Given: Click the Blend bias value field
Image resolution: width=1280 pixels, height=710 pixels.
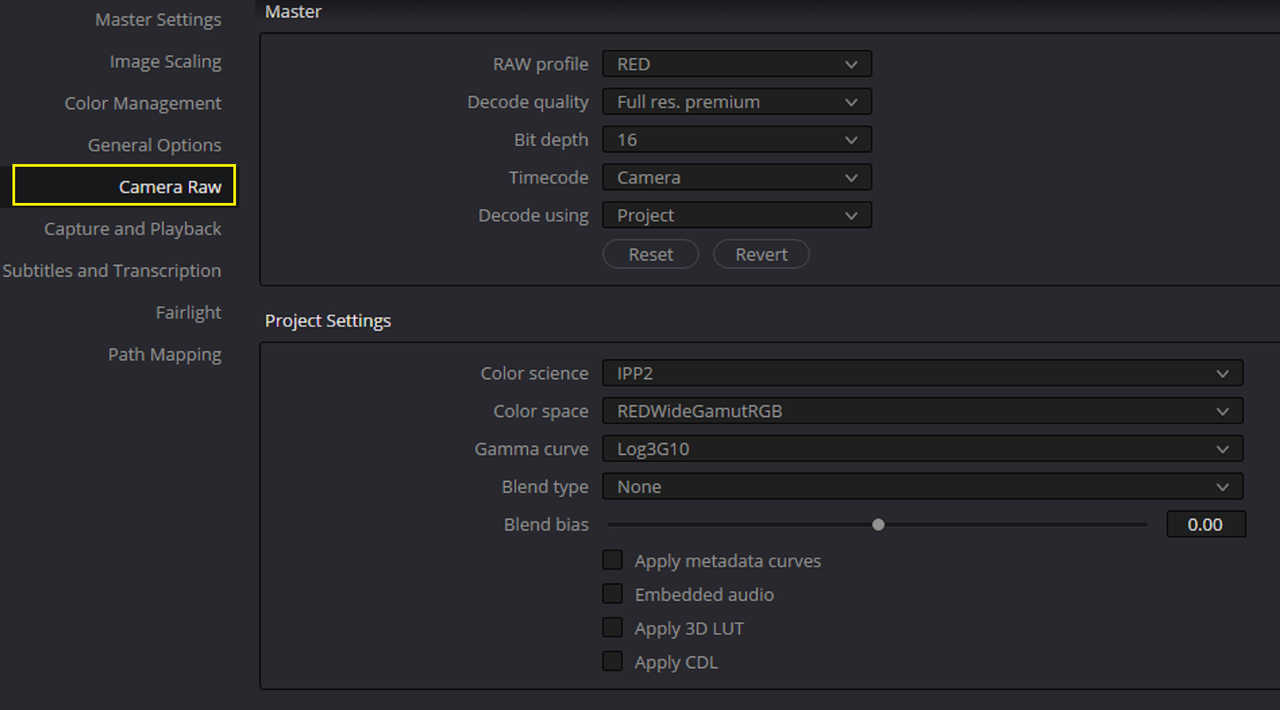Looking at the screenshot, I should pos(1206,524).
